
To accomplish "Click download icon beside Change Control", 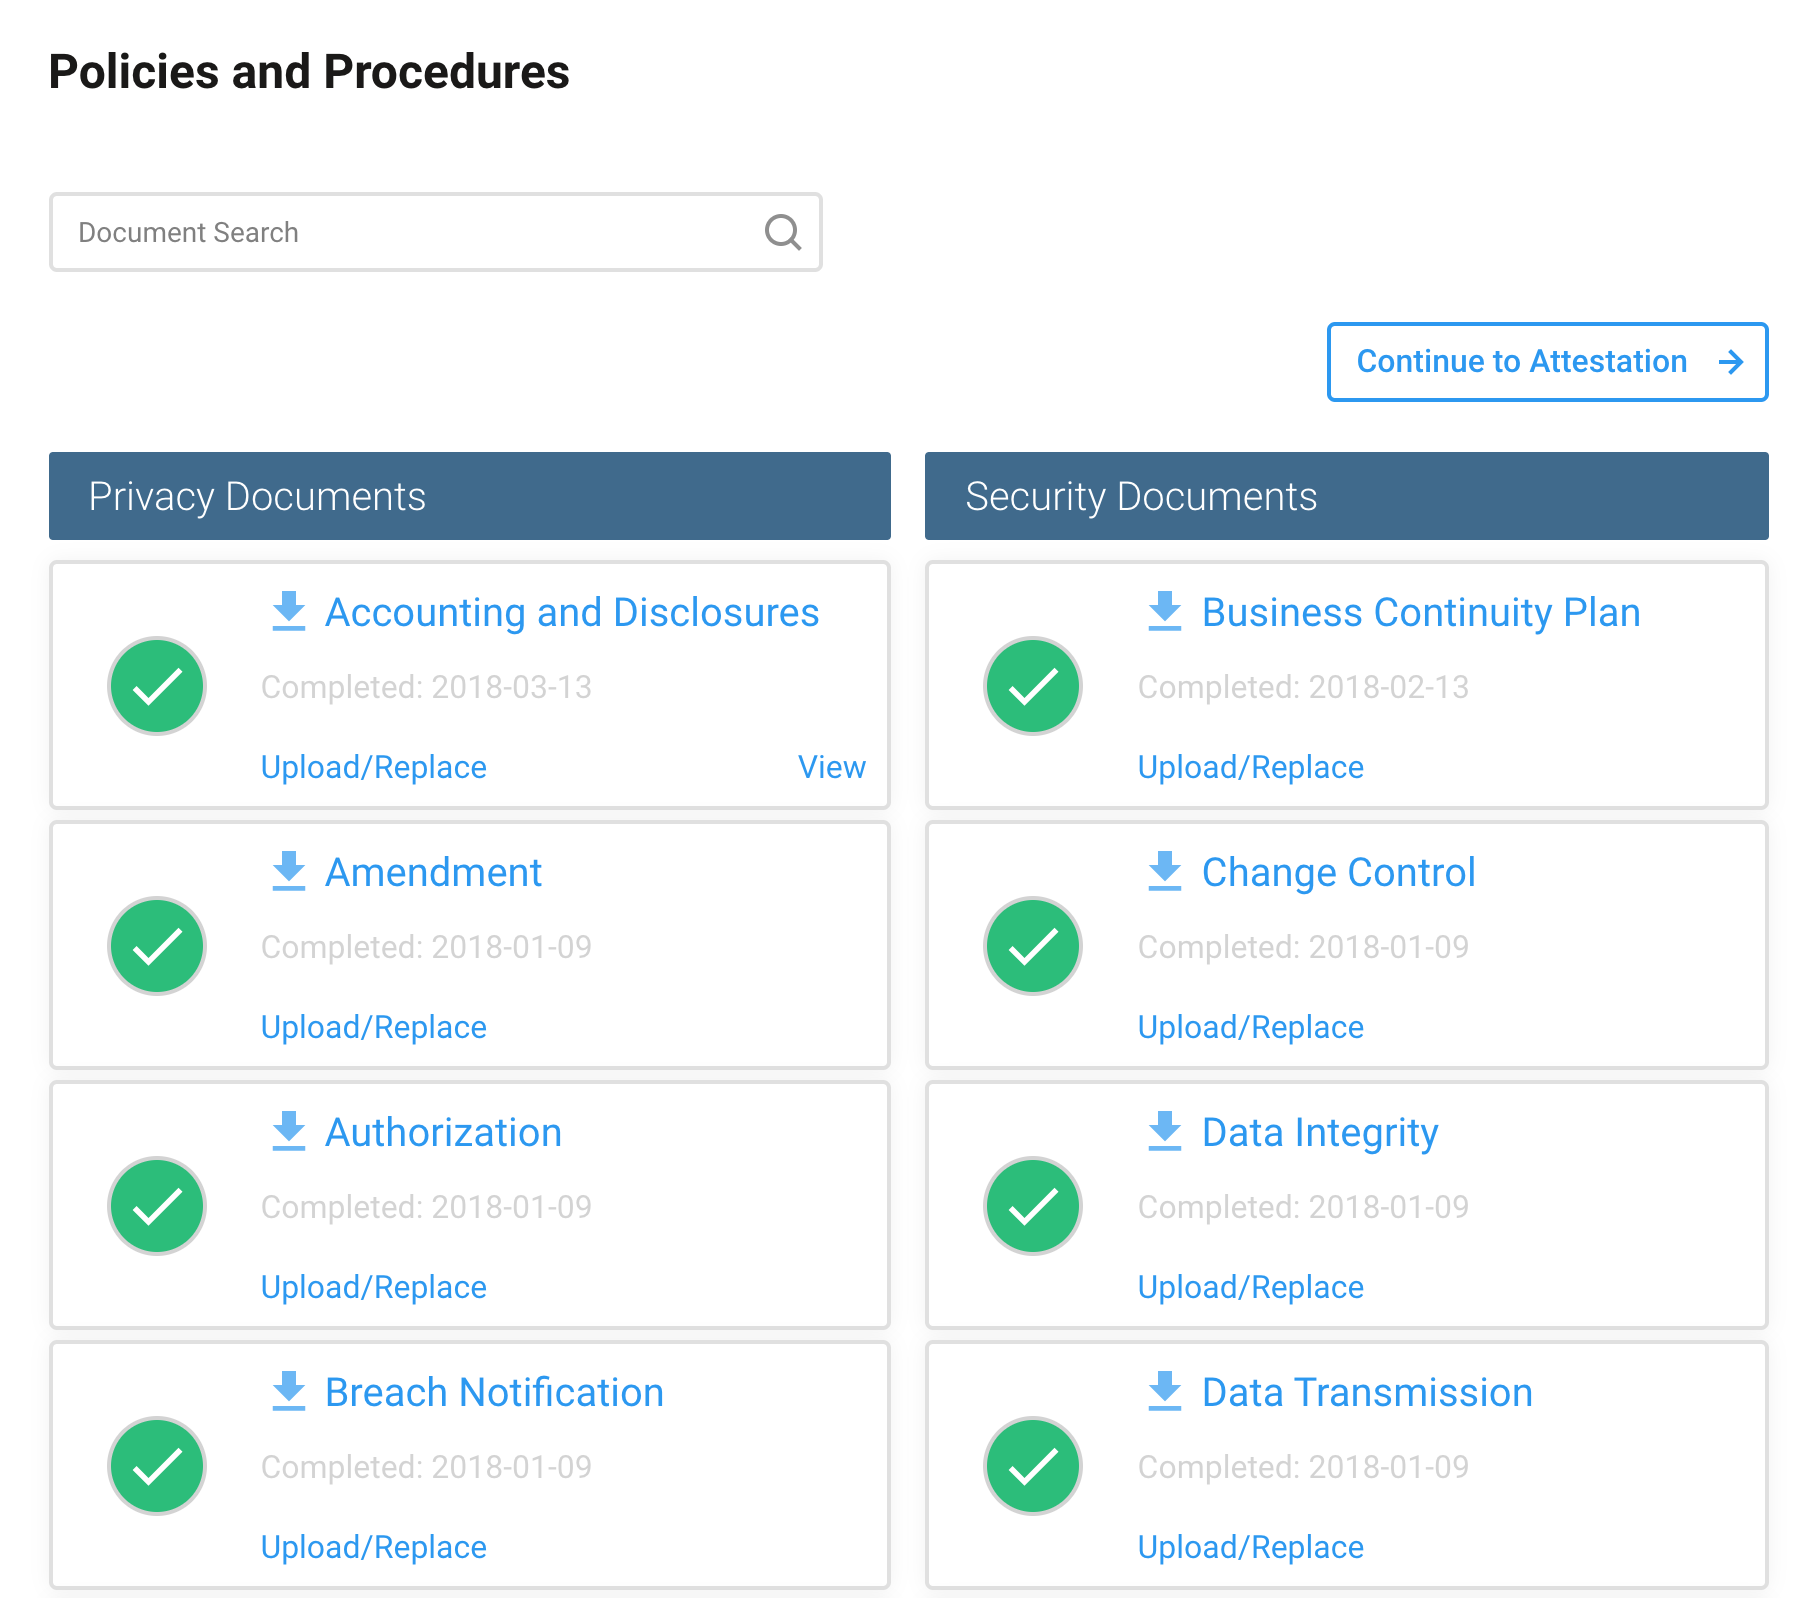I will [x=1165, y=871].
